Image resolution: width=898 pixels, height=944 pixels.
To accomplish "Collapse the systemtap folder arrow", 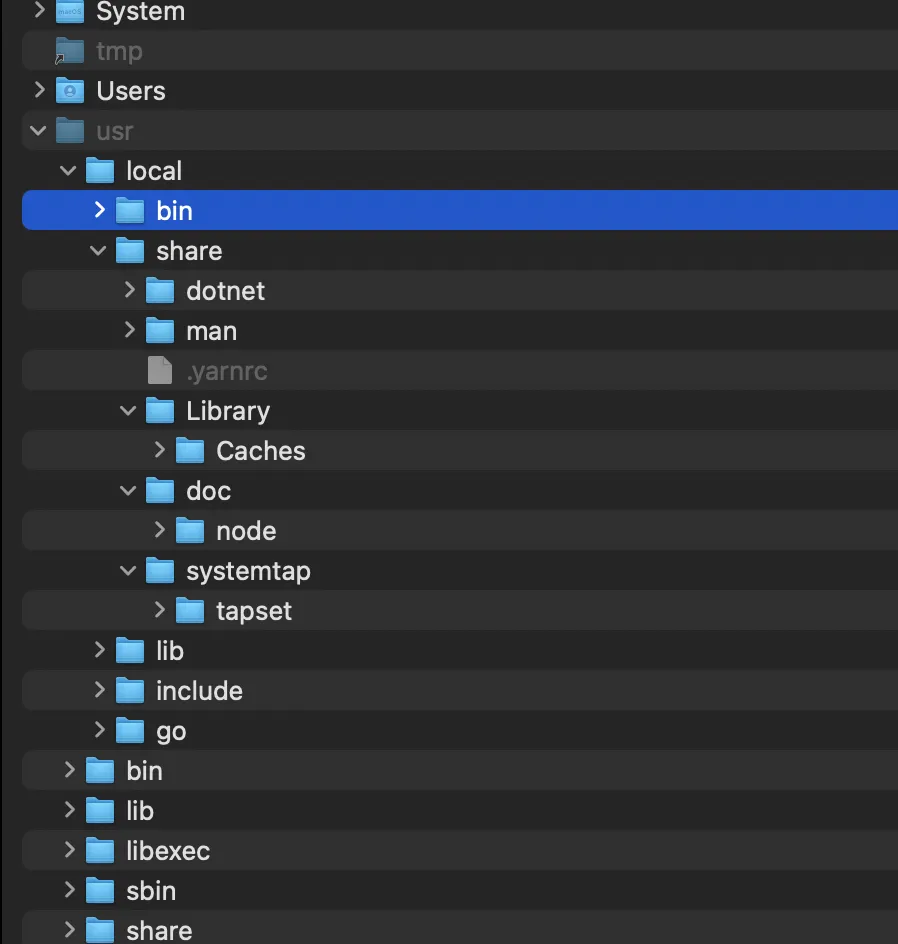I will 129,571.
